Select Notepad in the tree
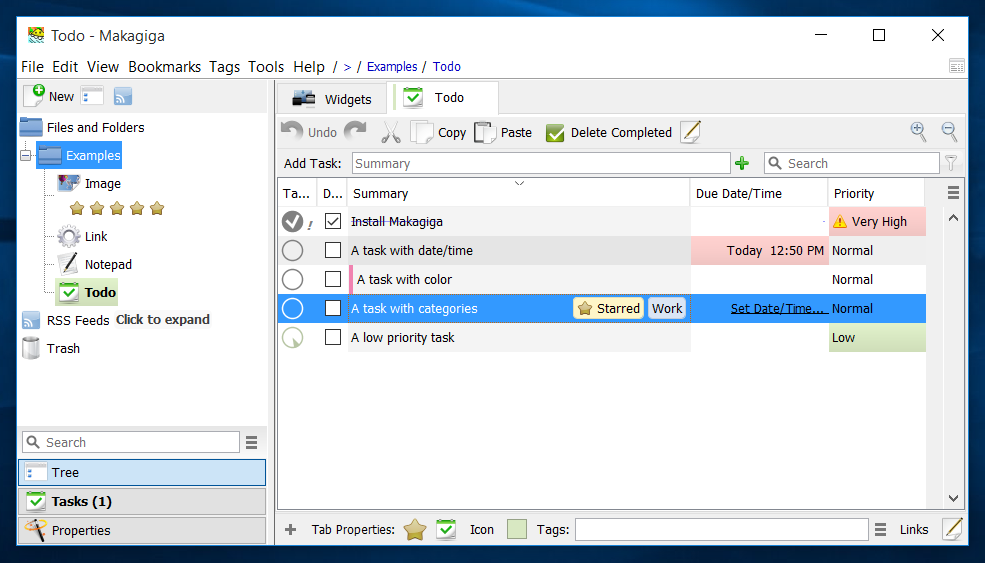985x563 pixels. click(108, 265)
